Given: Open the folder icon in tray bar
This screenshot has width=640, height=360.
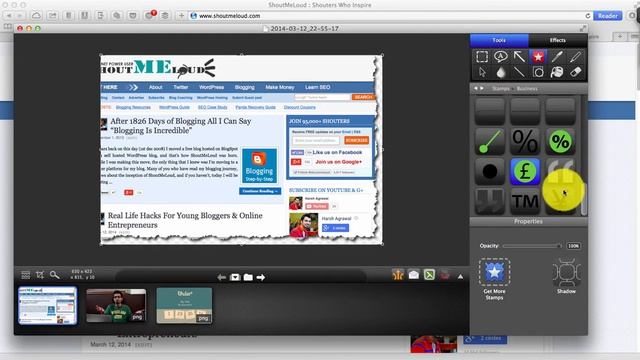Looking at the screenshot, I should pos(248,278).
